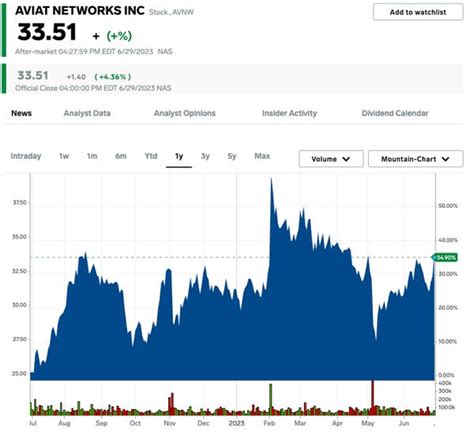
Task: Switch chart to 5y range
Action: coord(232,156)
